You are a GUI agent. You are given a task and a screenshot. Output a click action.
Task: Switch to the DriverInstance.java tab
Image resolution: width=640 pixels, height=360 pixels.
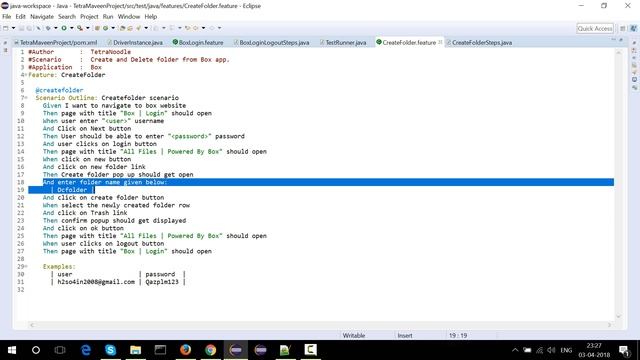[135, 42]
